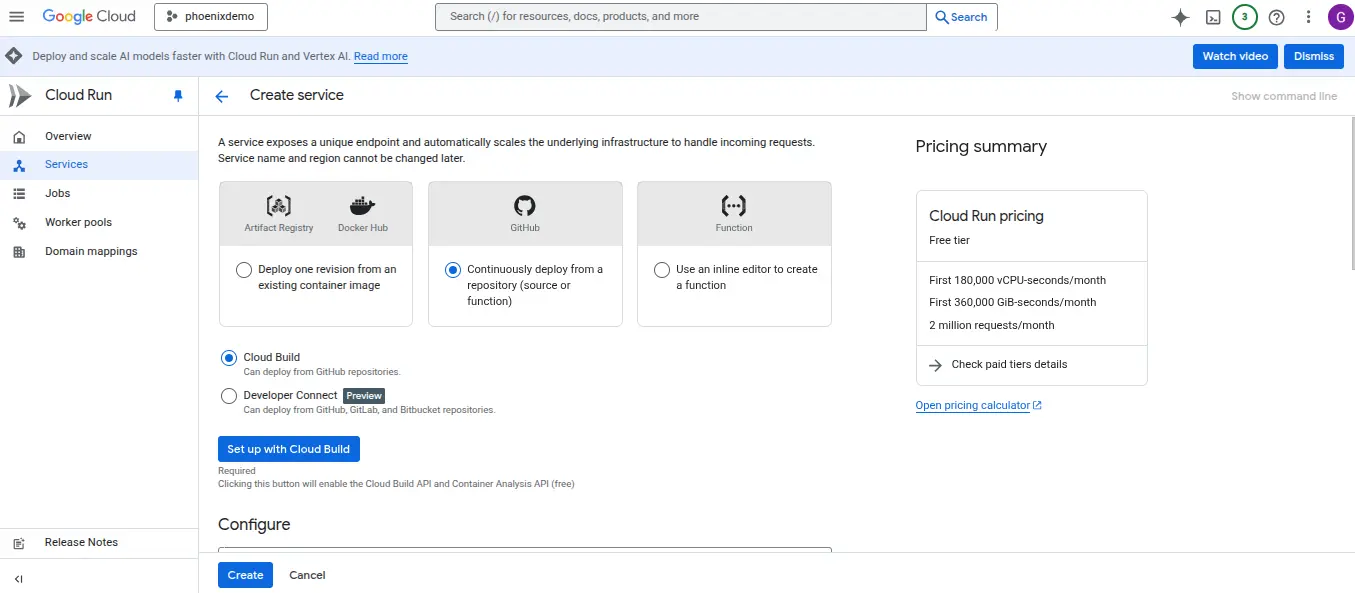Screen dimensions: 1355x593
Task: Open Jobs in the sidebar
Action: click(99, 194)
